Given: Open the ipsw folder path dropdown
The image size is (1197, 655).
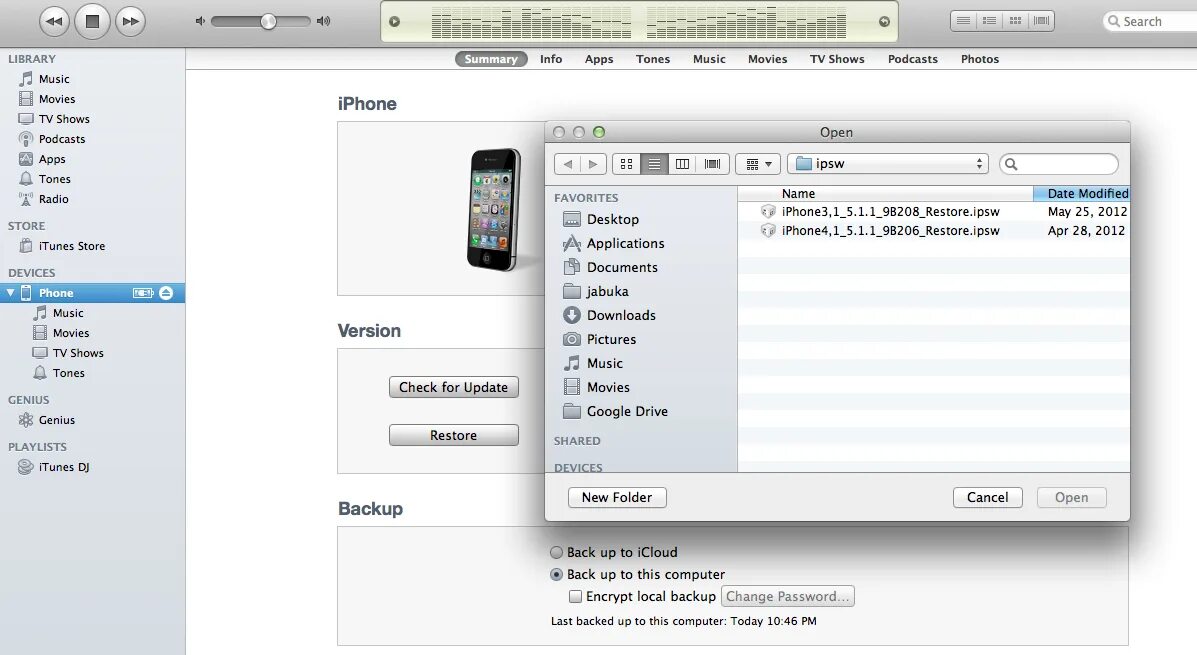Looking at the screenshot, I should [888, 163].
